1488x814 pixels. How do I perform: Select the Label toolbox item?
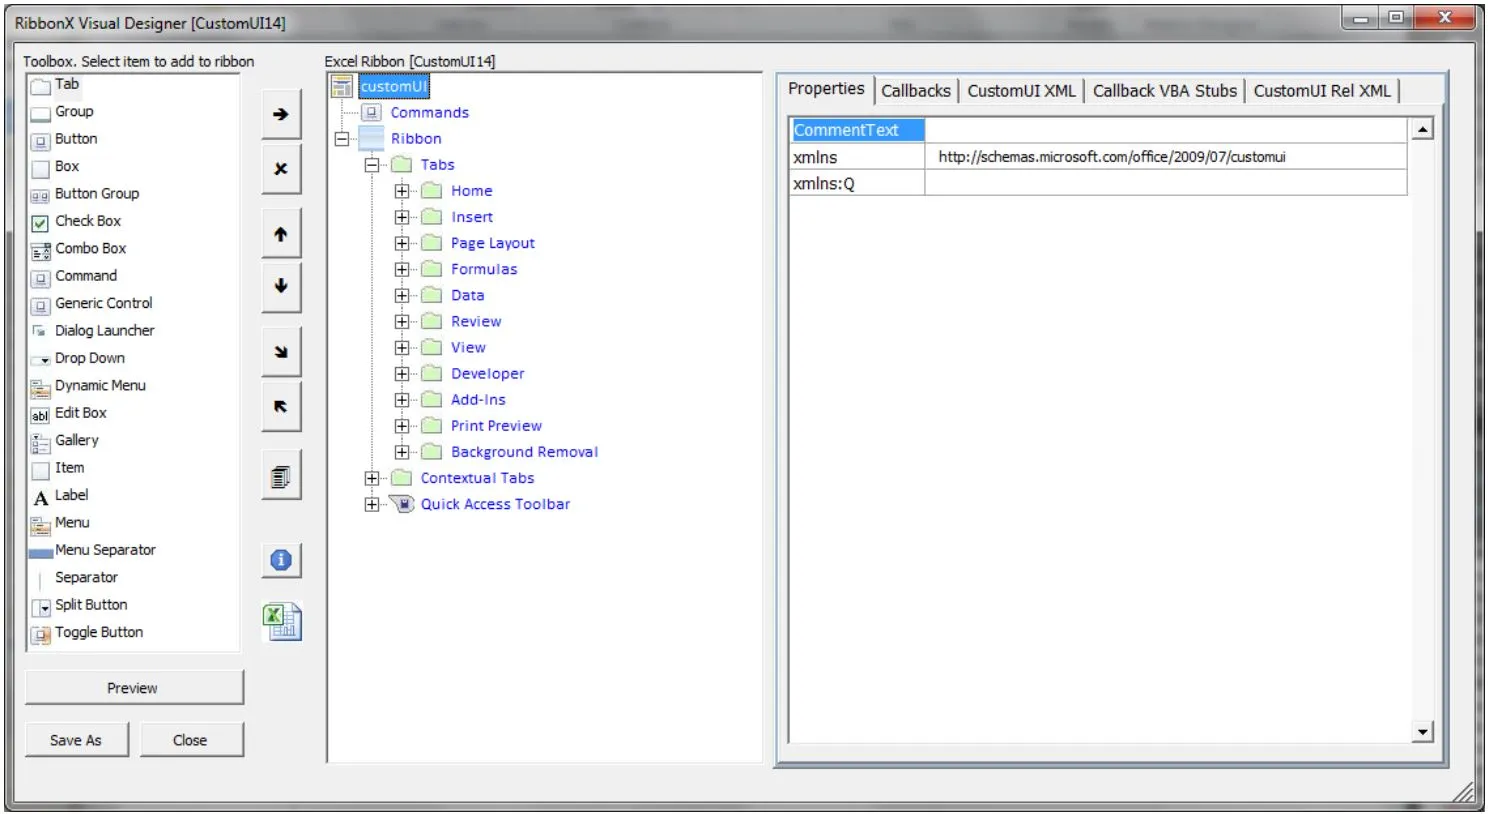[x=72, y=495]
